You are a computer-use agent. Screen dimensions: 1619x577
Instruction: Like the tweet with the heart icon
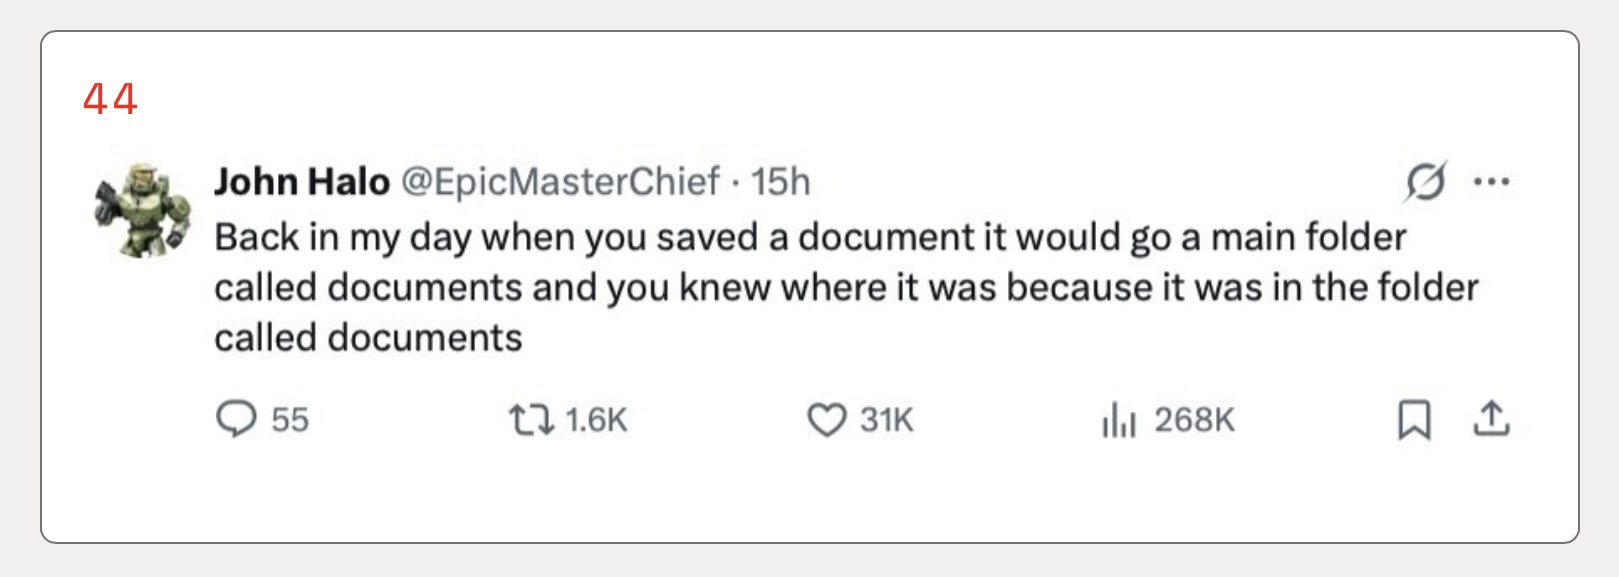pos(826,420)
